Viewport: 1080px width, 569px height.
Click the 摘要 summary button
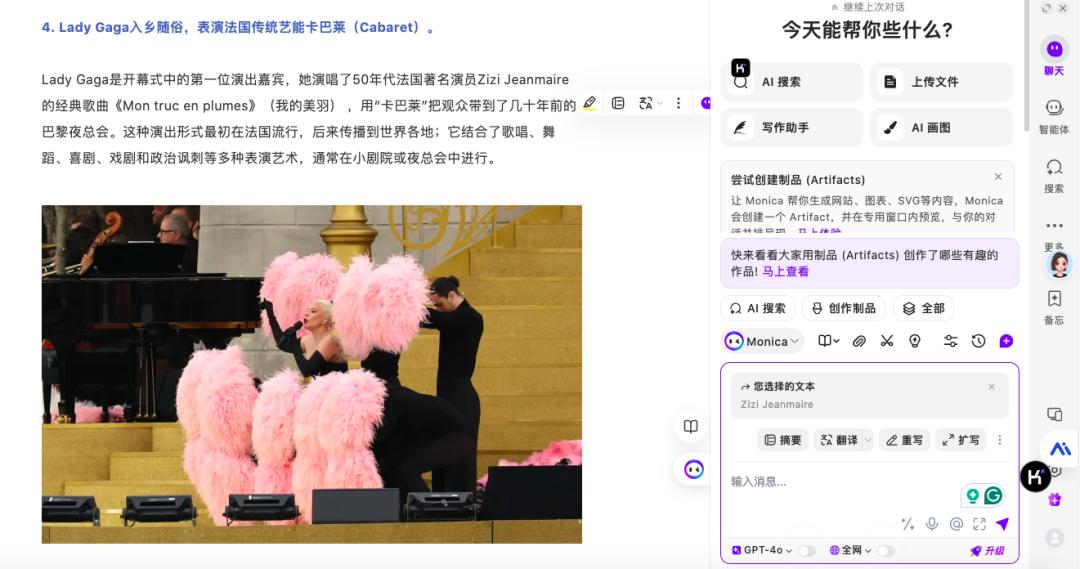783,439
